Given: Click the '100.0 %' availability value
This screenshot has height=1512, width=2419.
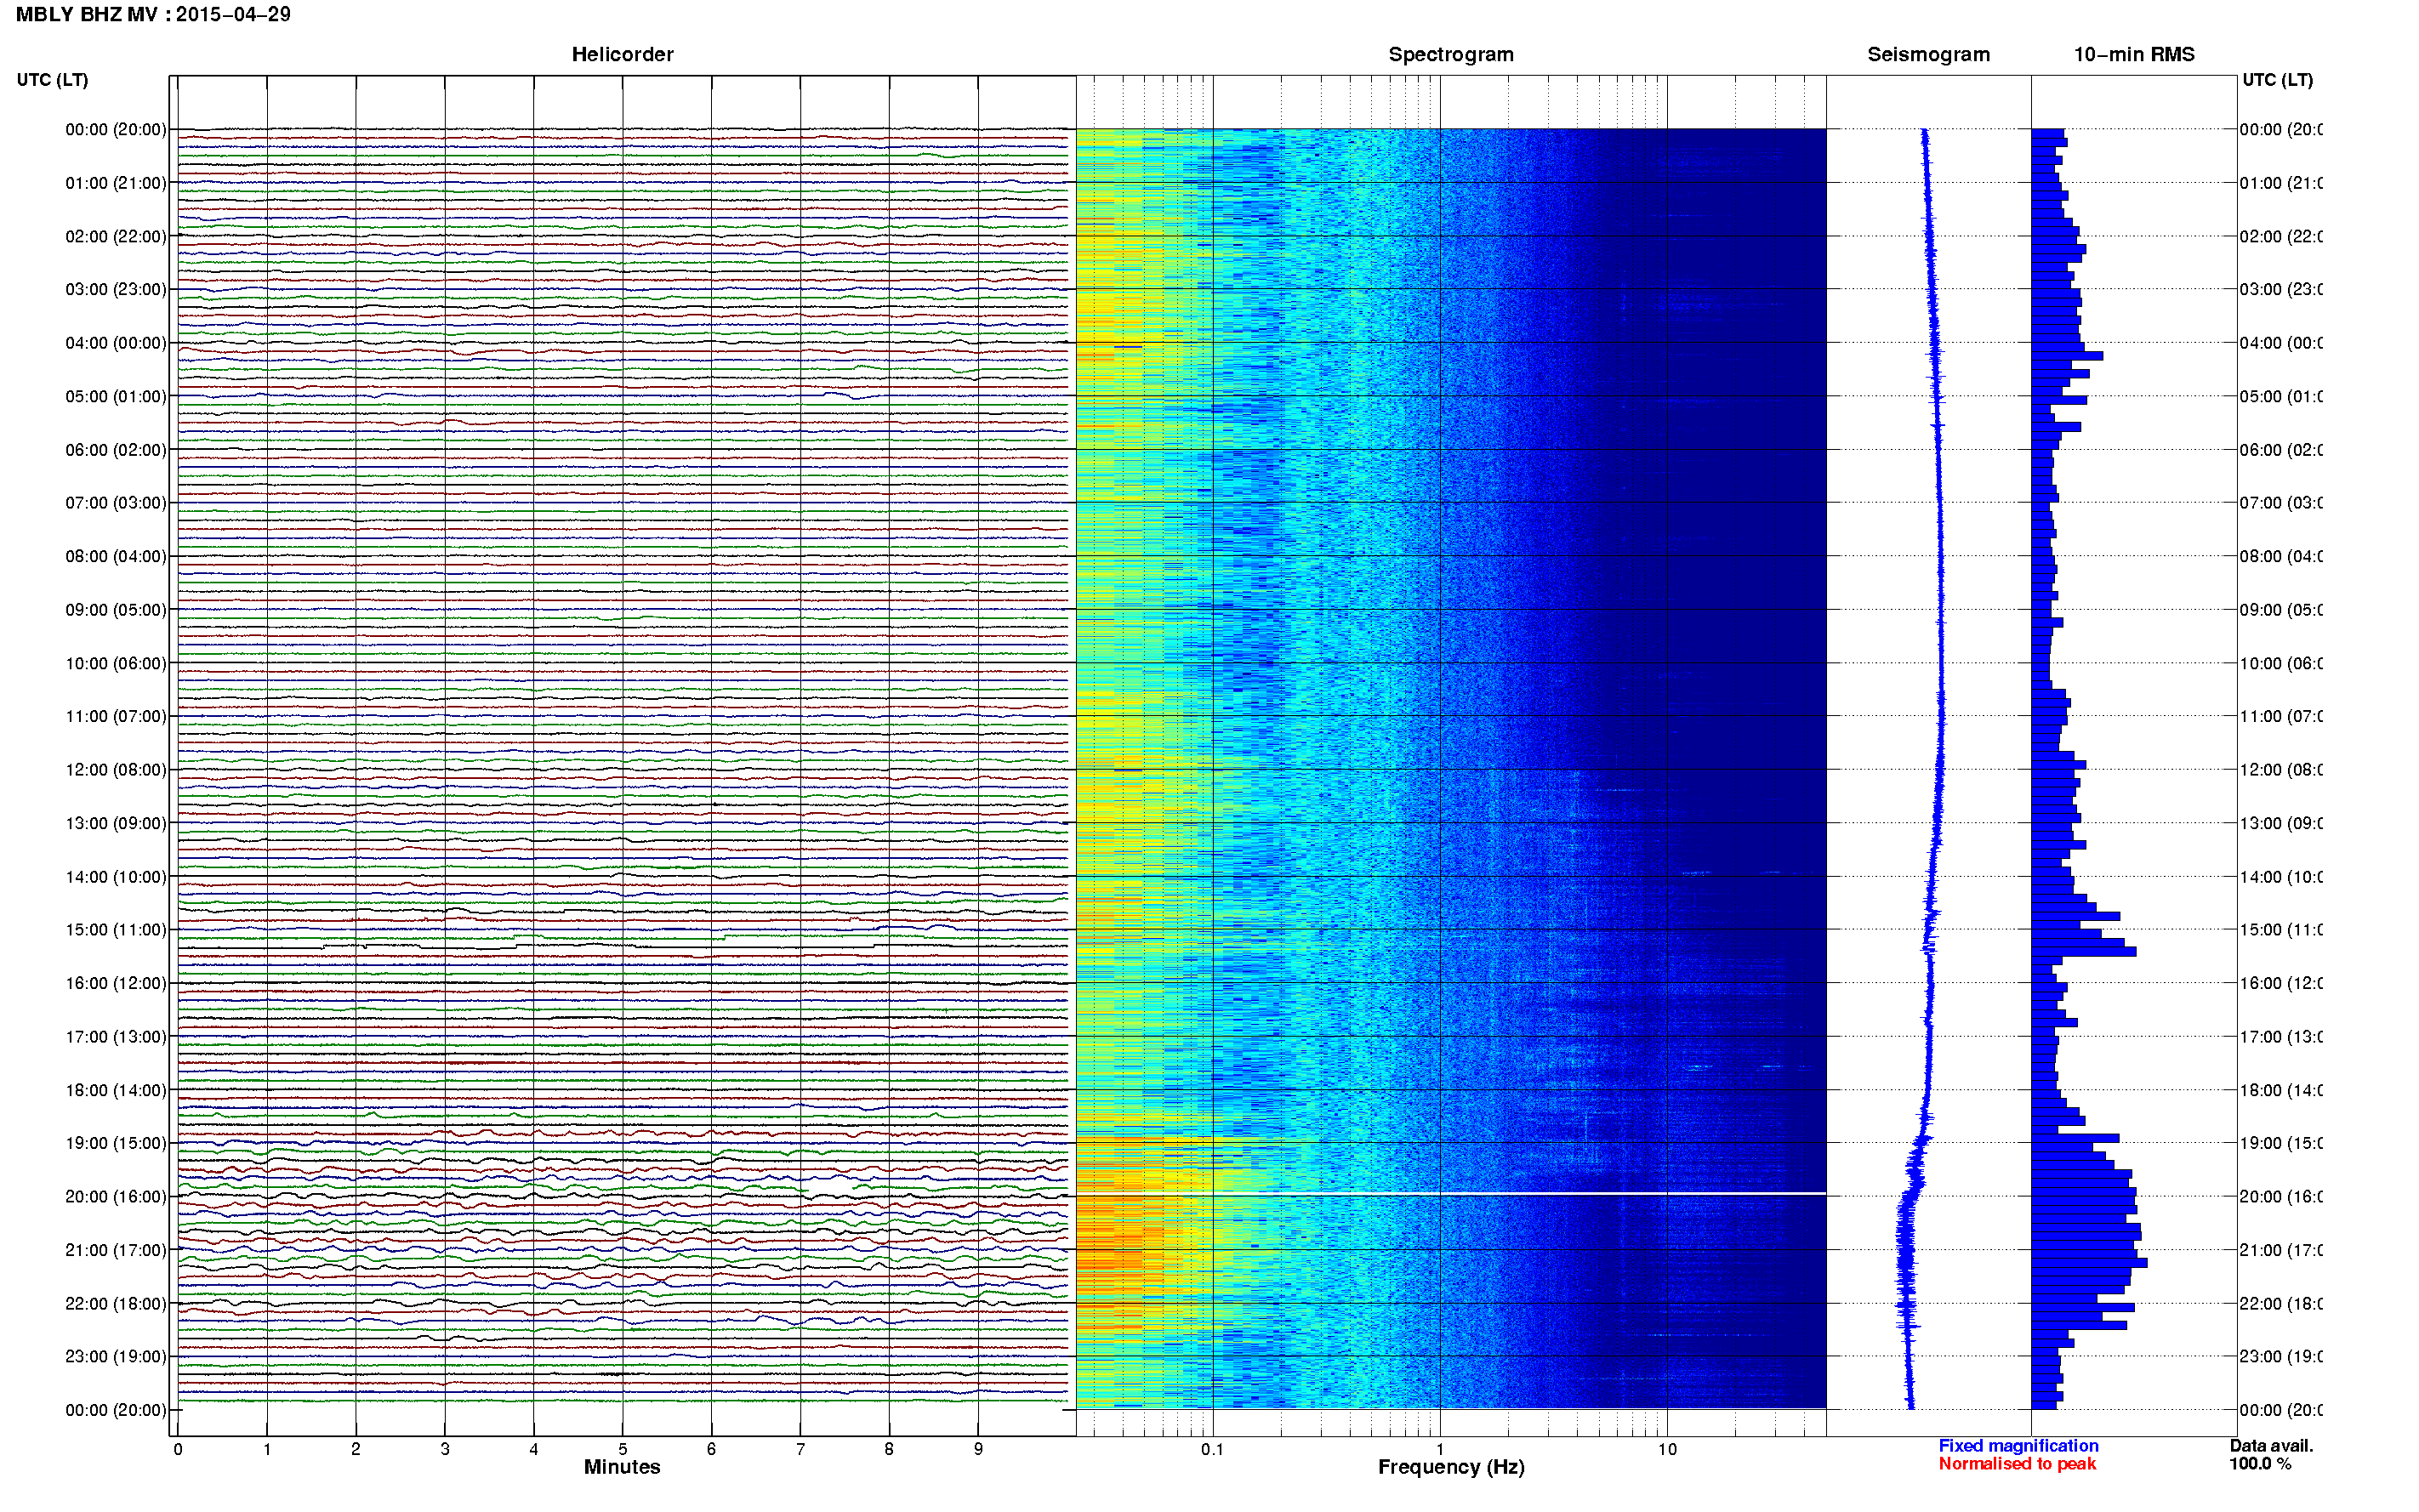Looking at the screenshot, I should point(2260,1464).
